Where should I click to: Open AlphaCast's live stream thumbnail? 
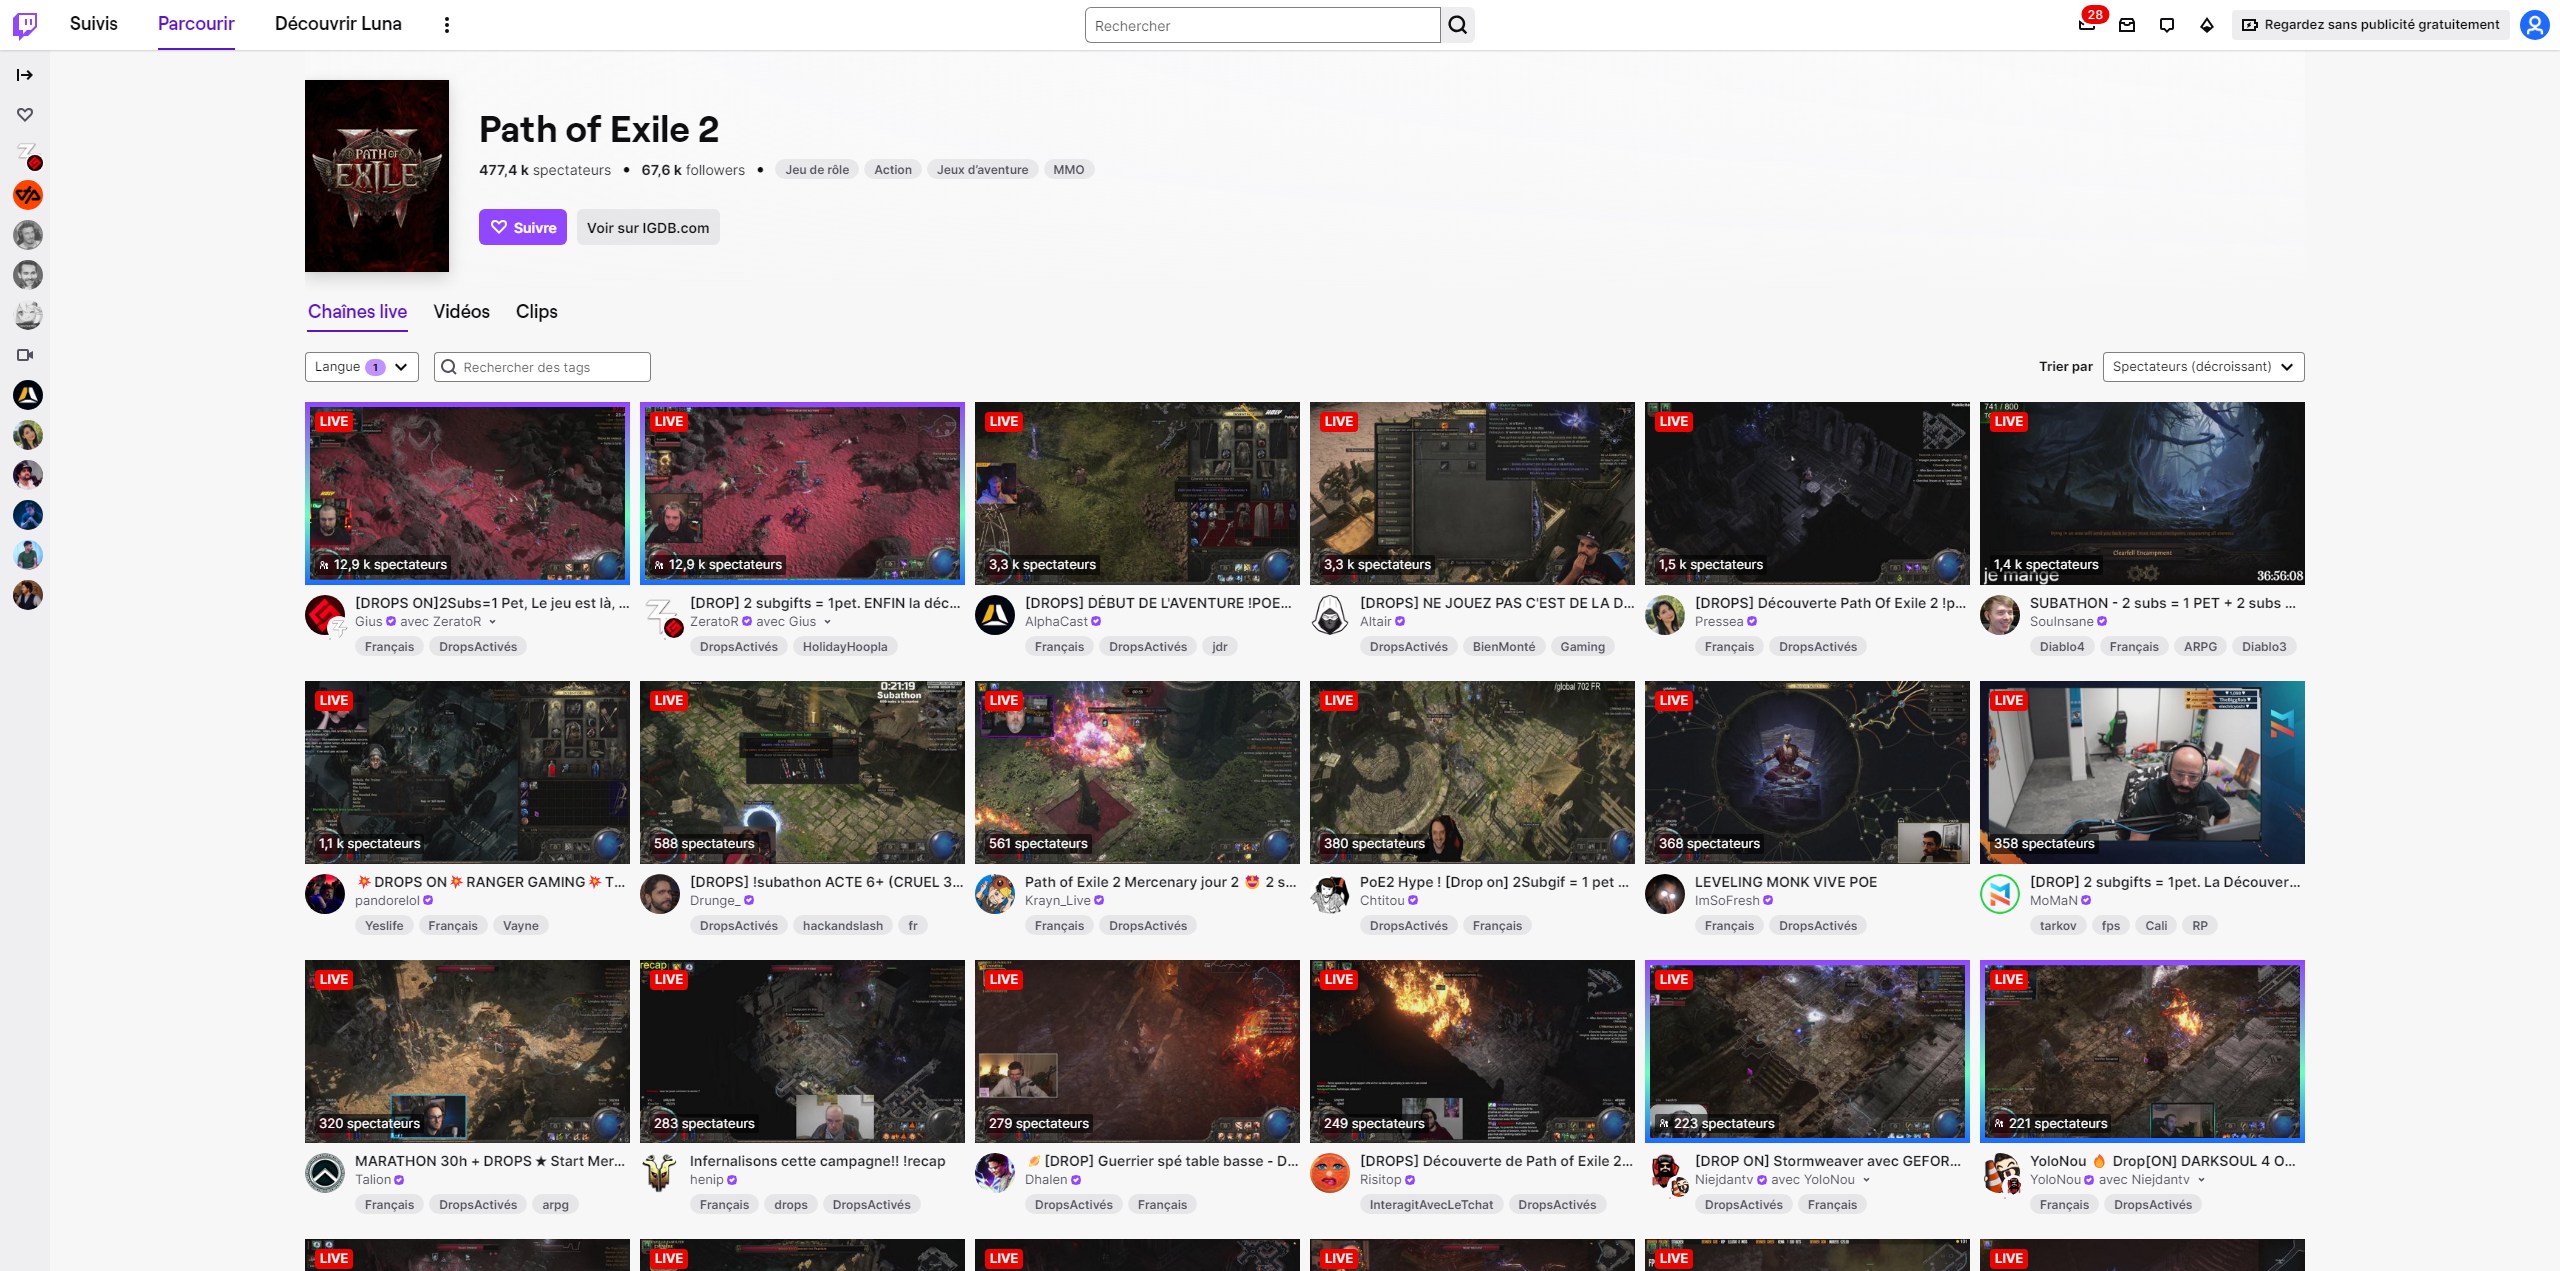1136,493
